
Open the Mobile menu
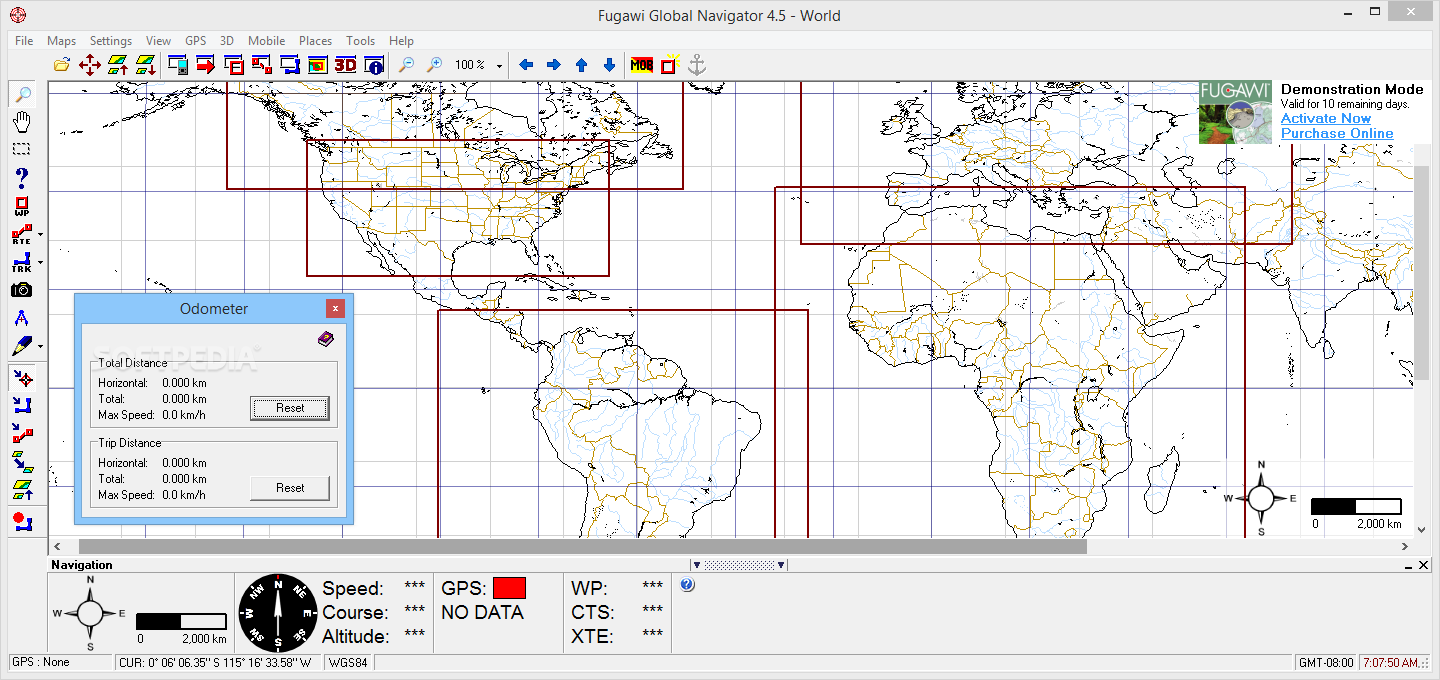[x=266, y=41]
